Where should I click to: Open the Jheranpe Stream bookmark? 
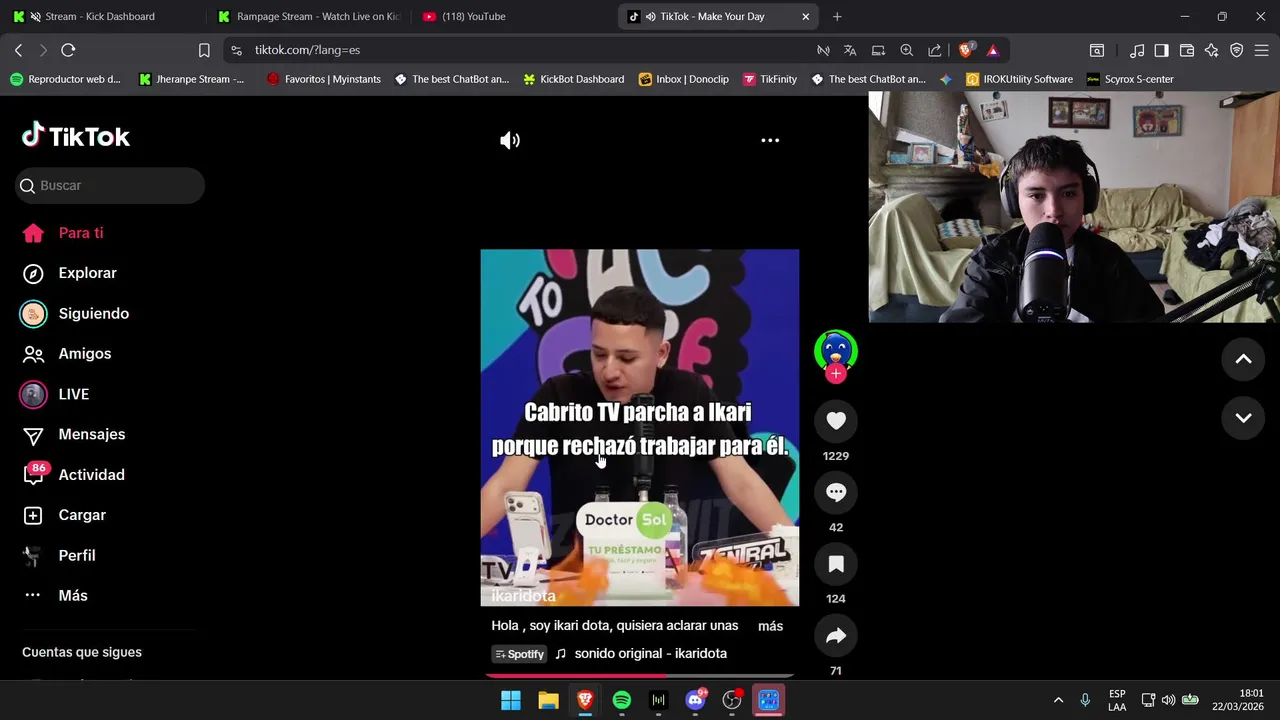coord(191,79)
